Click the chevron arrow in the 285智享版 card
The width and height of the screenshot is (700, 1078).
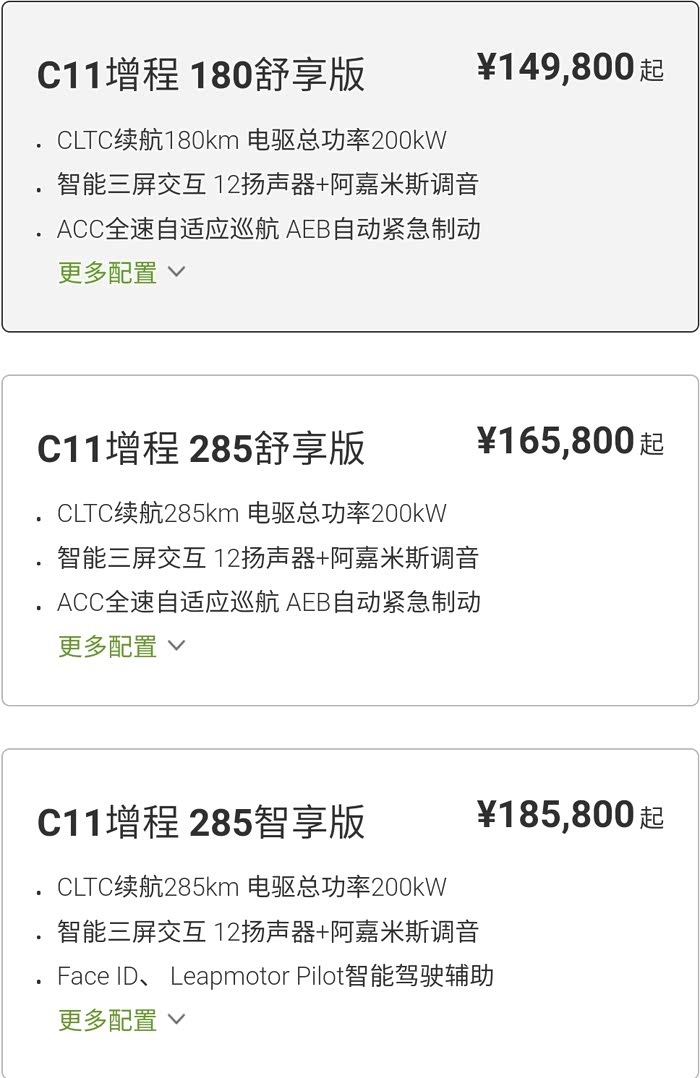pos(177,1019)
